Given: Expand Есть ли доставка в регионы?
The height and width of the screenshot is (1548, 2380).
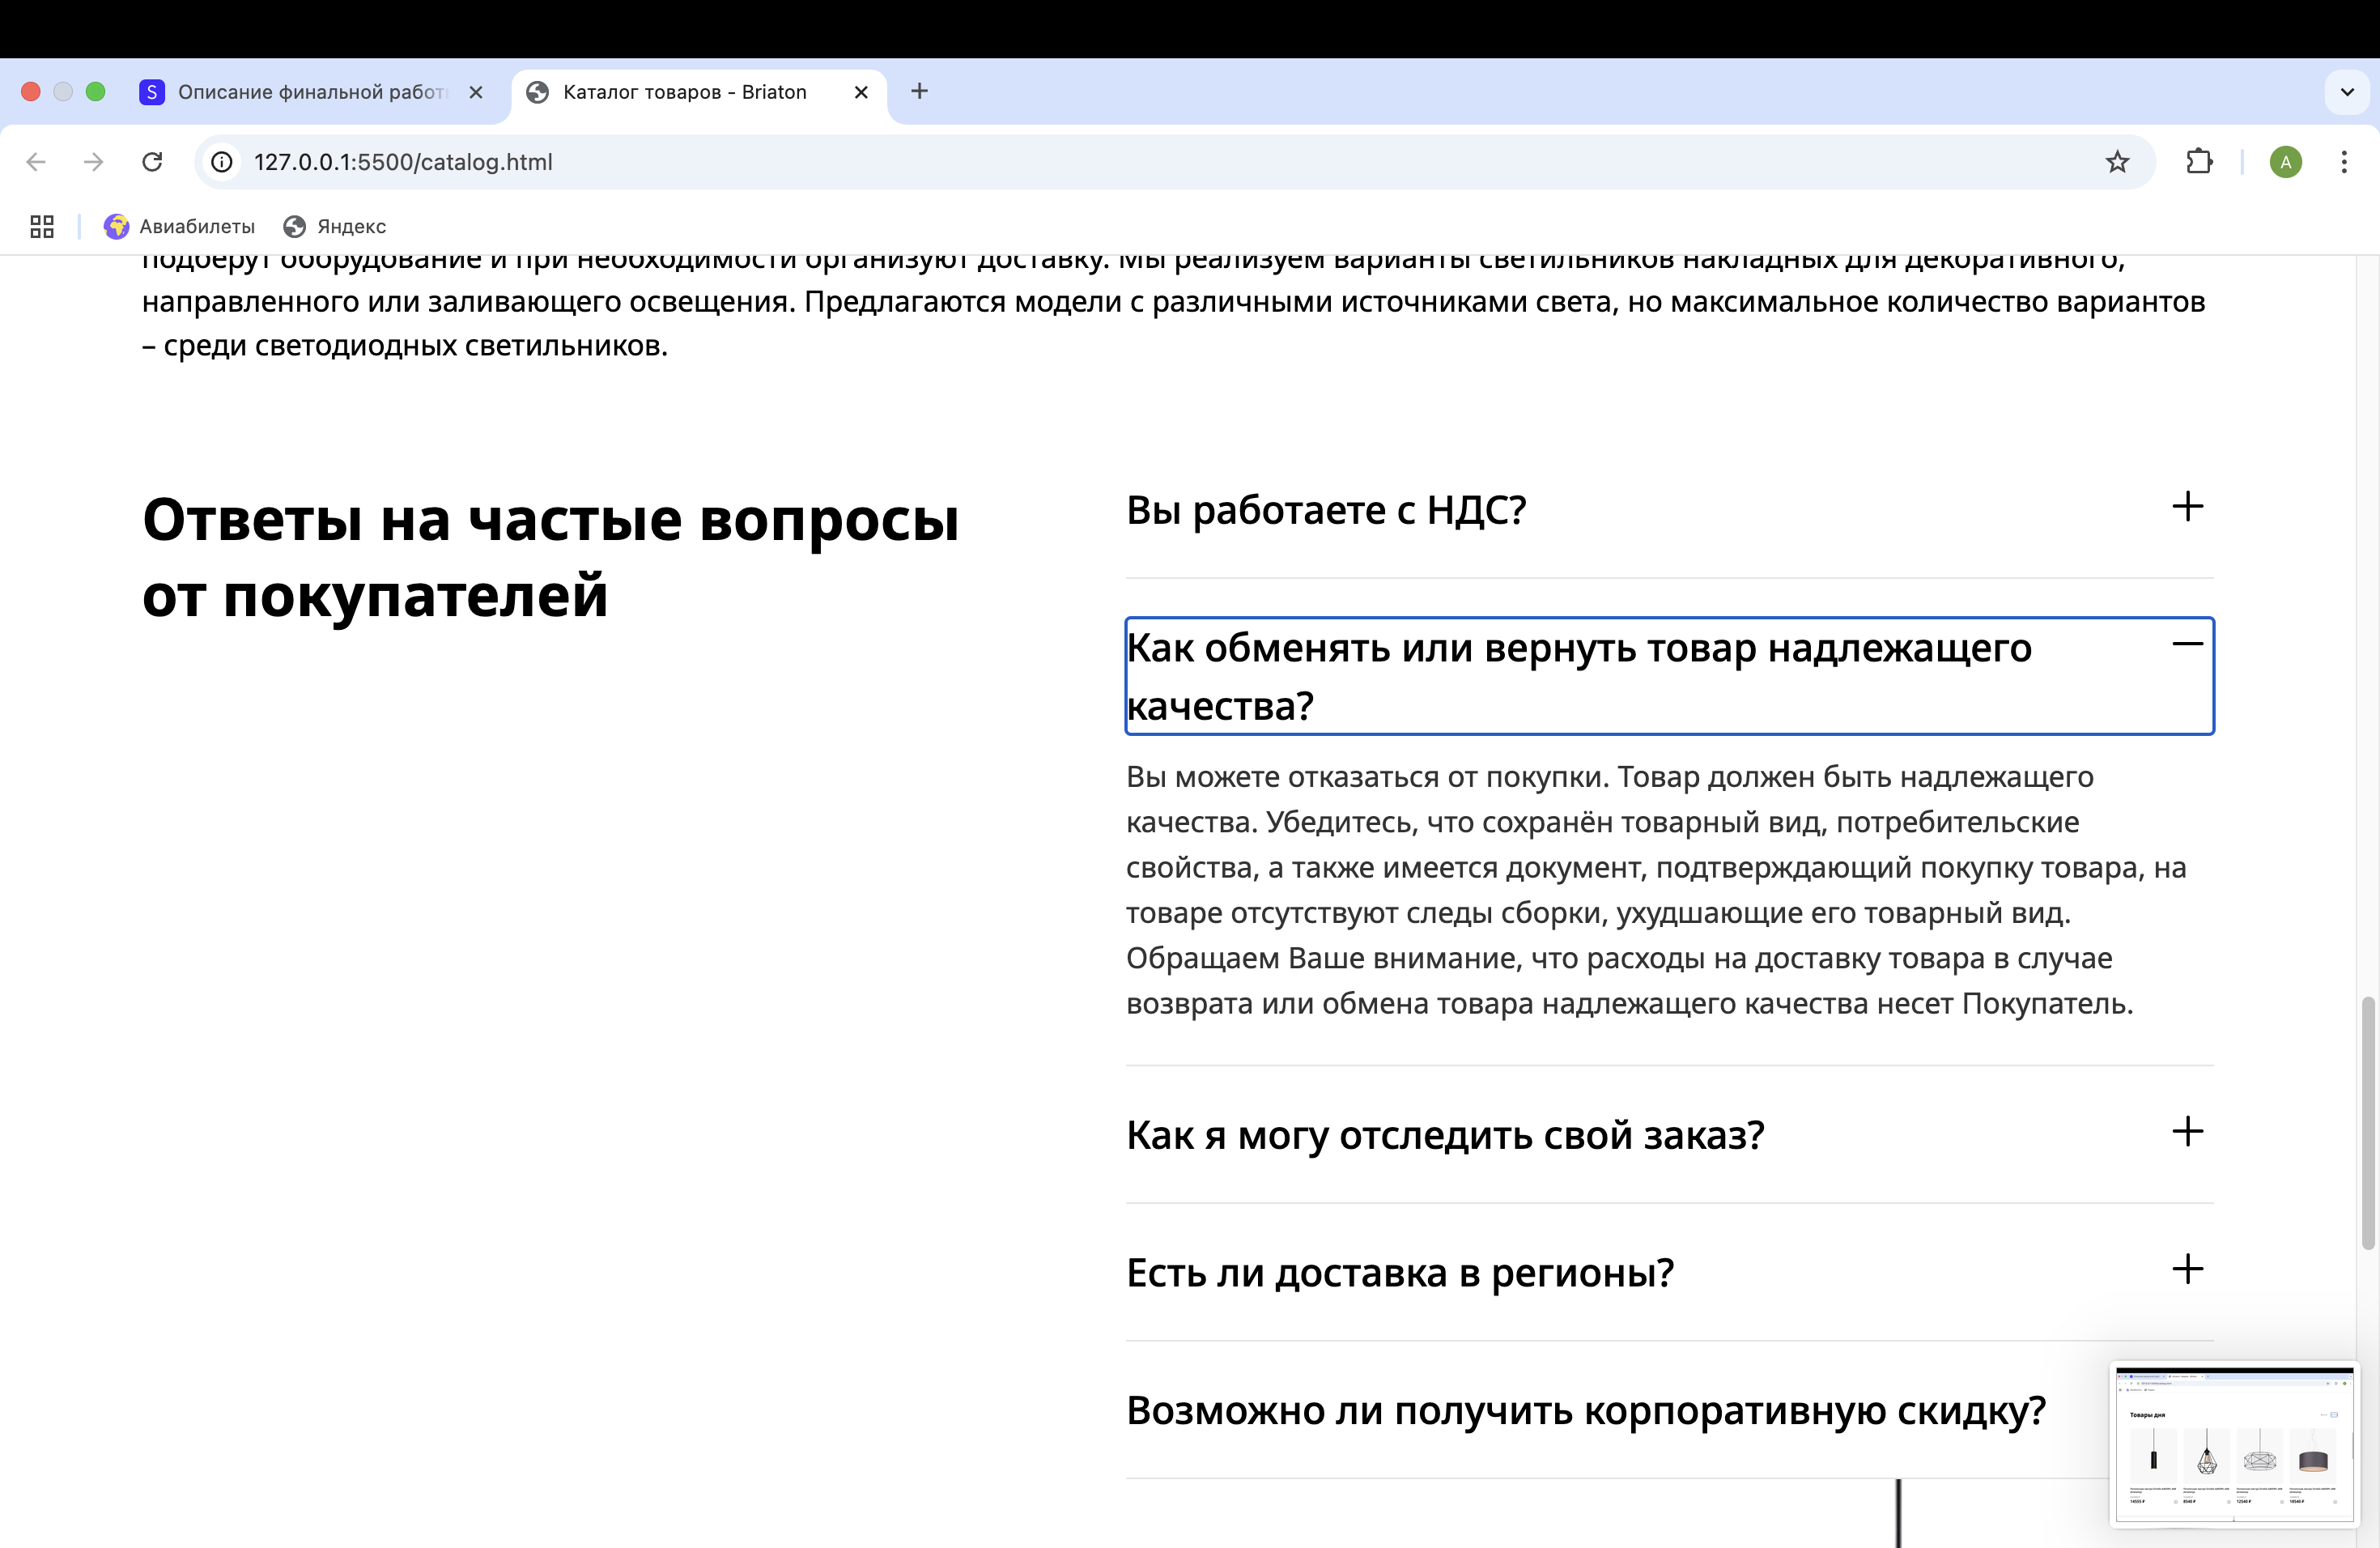Looking at the screenshot, I should pyautogui.click(x=1669, y=1272).
